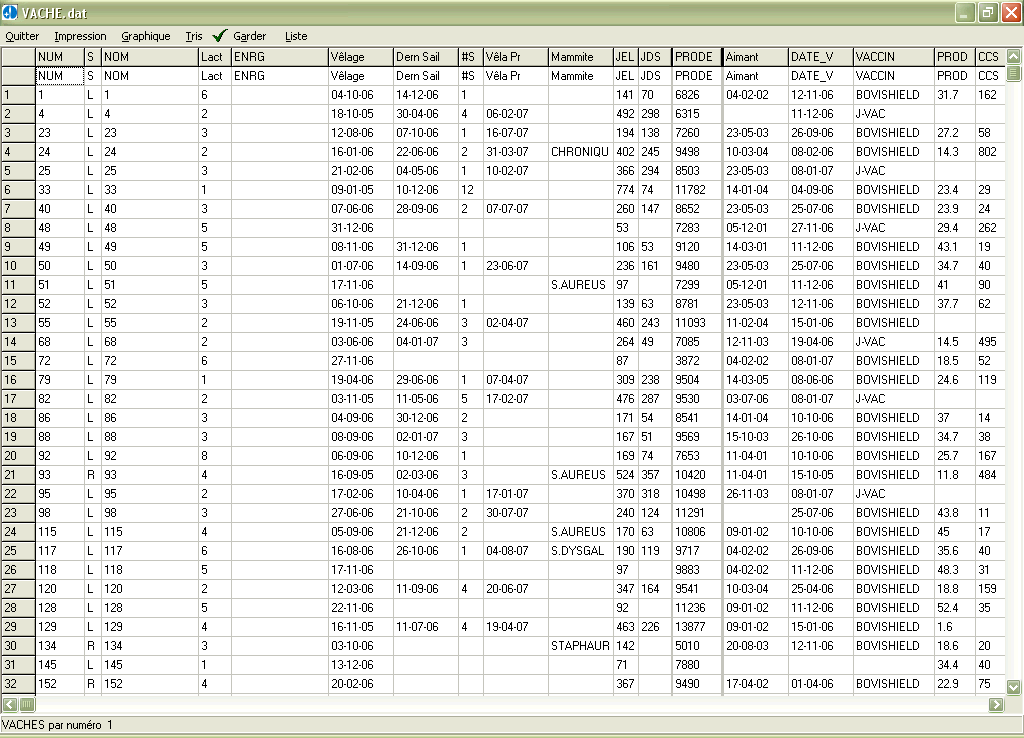Click the Aimant date 20-08-03

pos(755,645)
